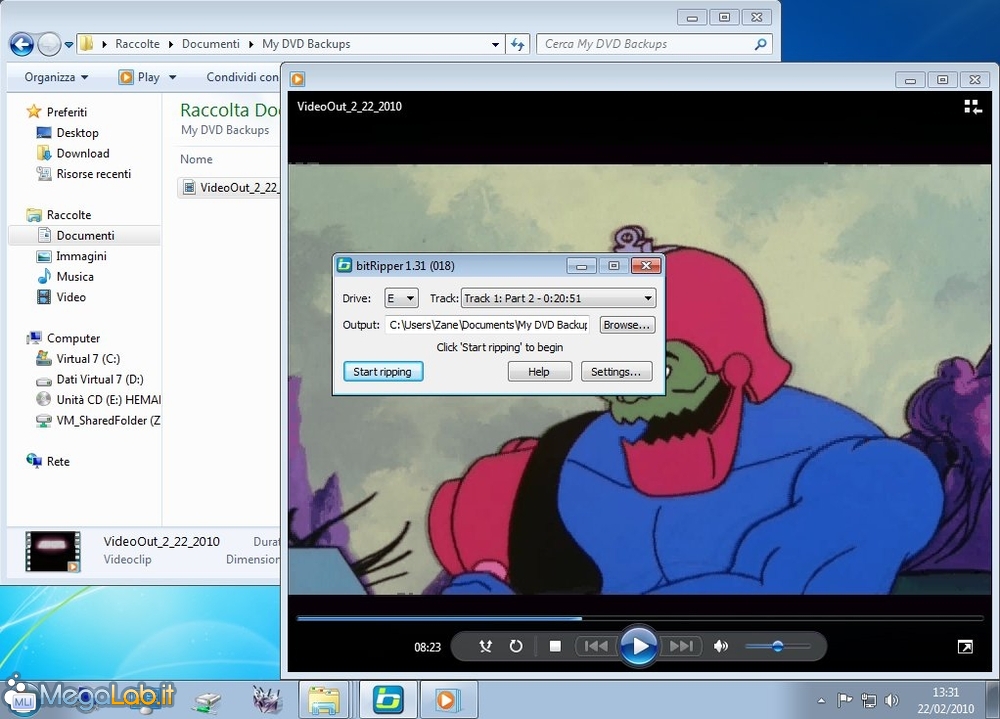The image size is (1000, 719).
Task: Click the Windows Media Player title icon
Action: pyautogui.click(x=297, y=79)
